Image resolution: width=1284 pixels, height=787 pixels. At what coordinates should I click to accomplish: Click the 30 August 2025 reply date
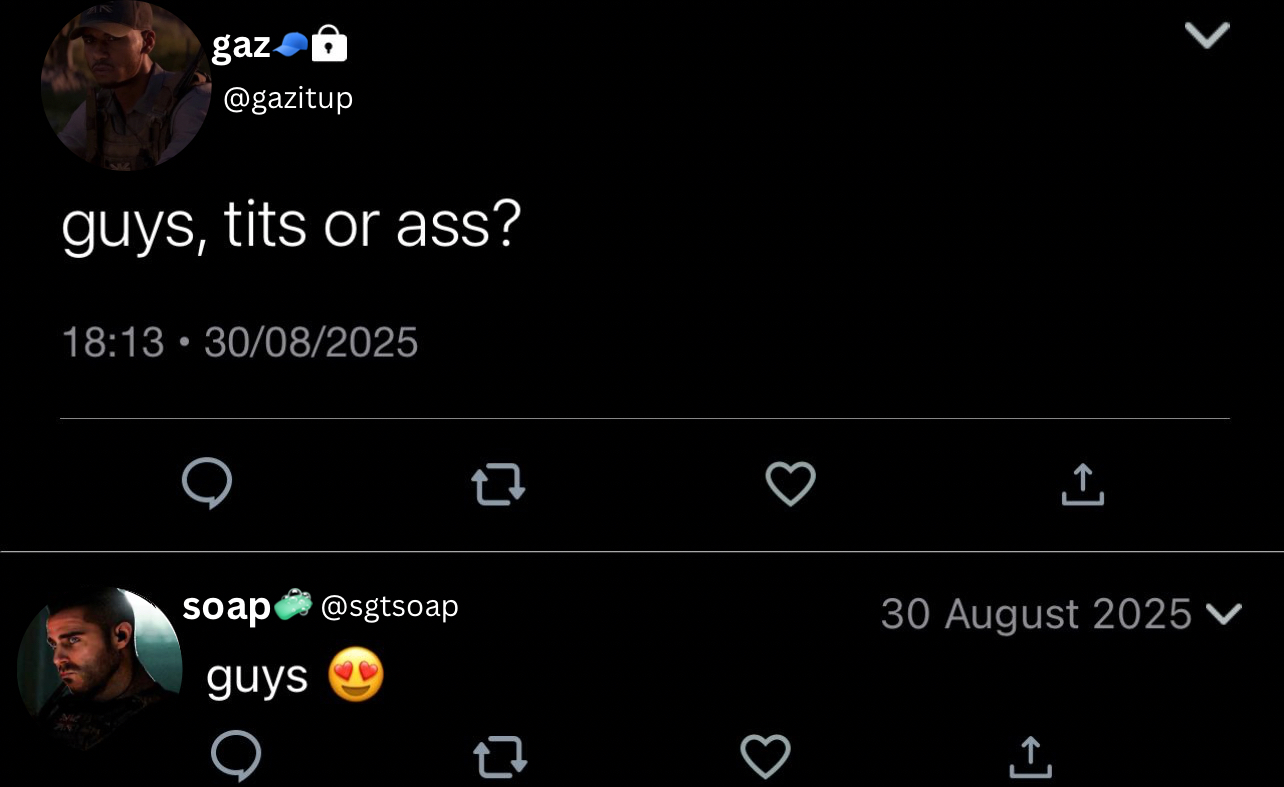1035,614
